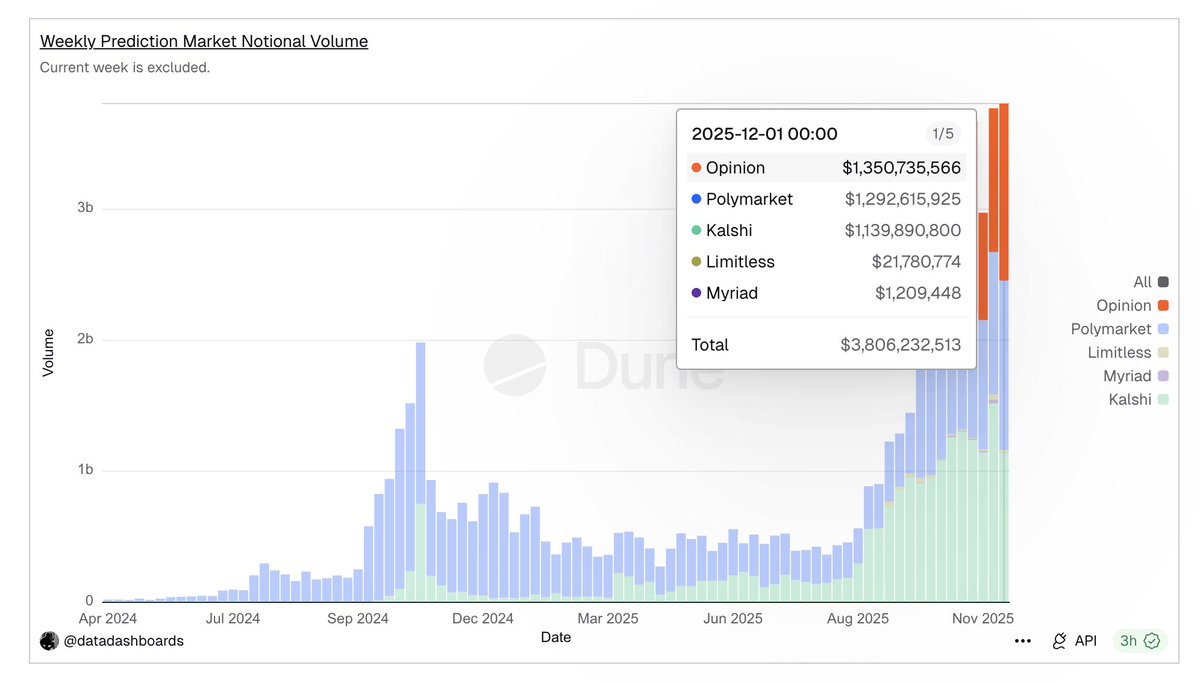
Task: Click the Sep 2024 x-axis label
Action: click(358, 619)
